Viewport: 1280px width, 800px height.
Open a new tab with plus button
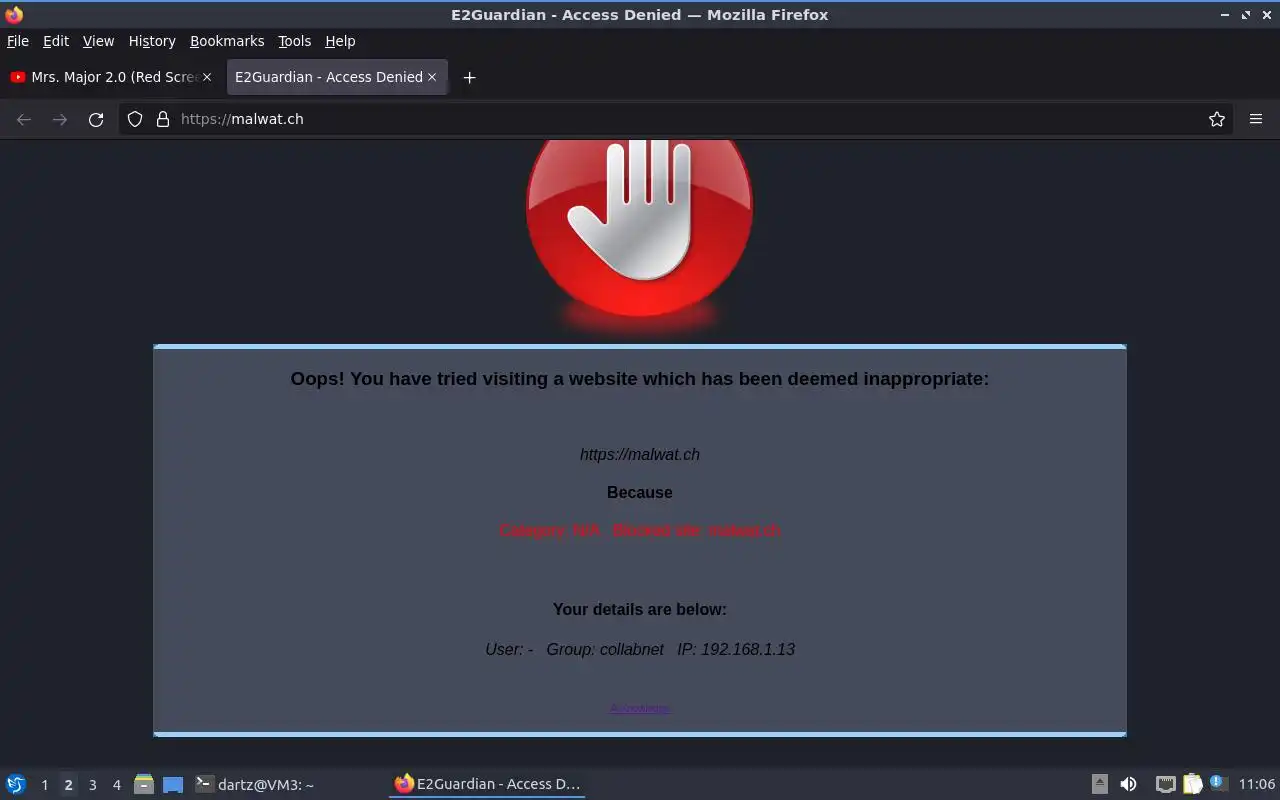[x=469, y=77]
